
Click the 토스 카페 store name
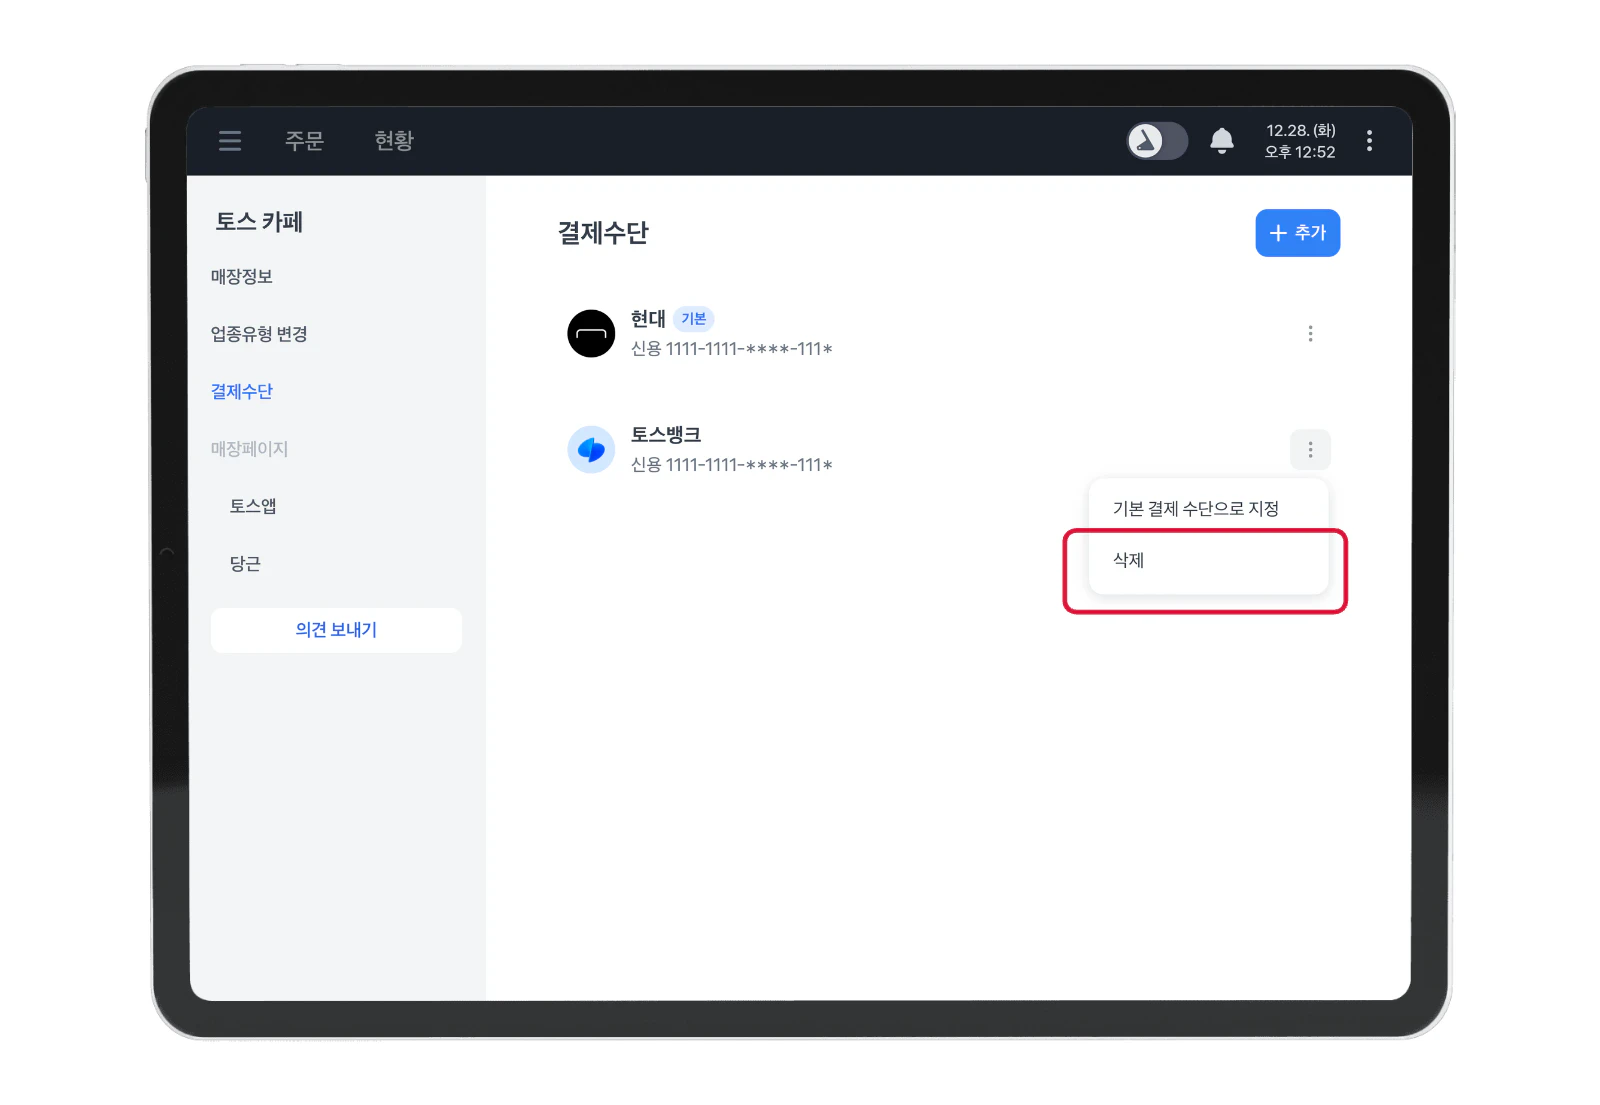(x=259, y=222)
